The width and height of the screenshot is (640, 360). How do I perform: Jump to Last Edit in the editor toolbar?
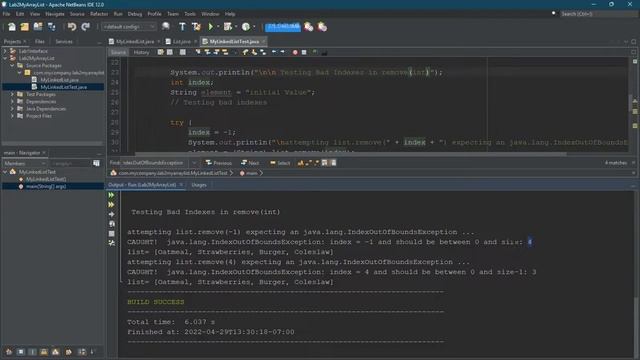coord(161,52)
